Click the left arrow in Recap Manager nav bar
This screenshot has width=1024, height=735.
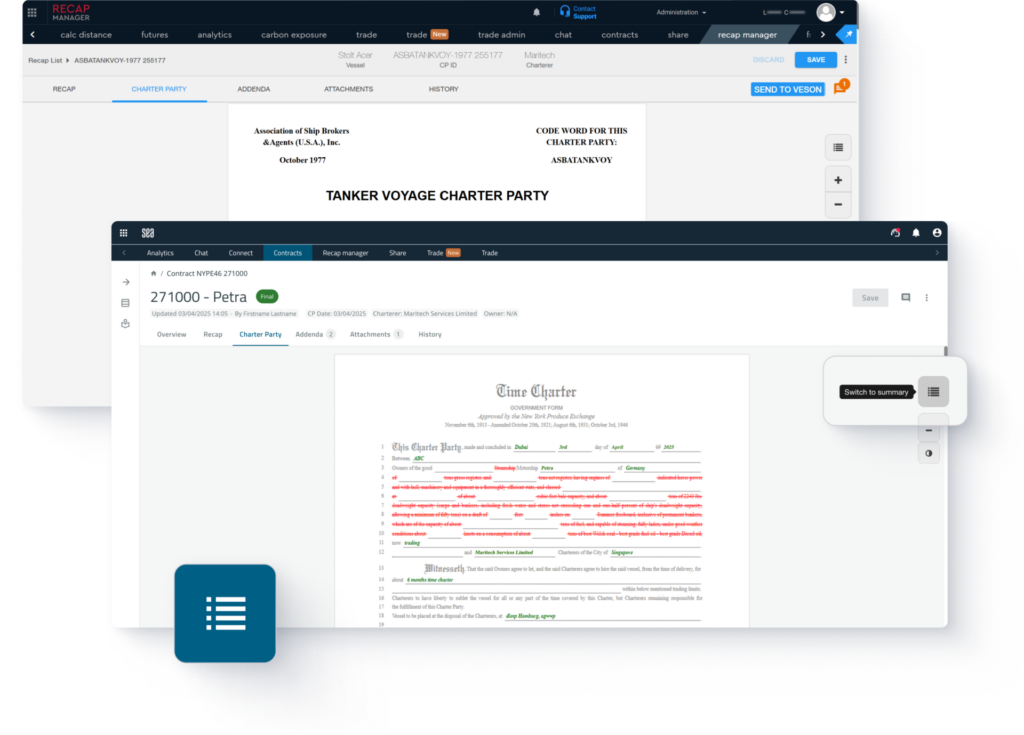(x=33, y=35)
